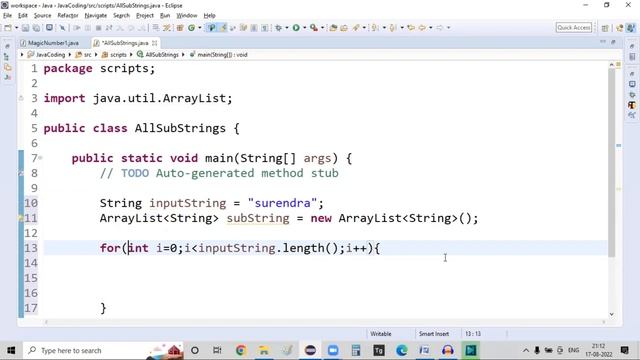The width and height of the screenshot is (640, 360).
Task: Switch to the Java EE perspective icon
Action: [620, 28]
